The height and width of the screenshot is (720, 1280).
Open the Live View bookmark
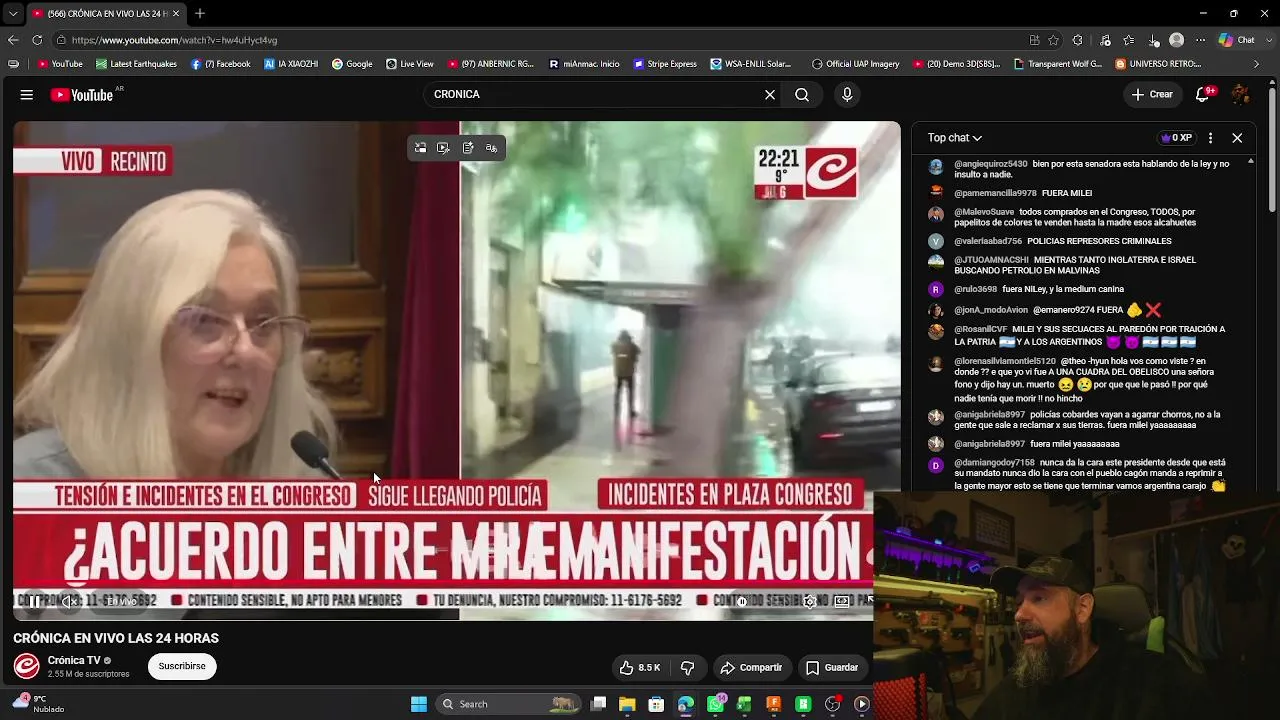point(410,64)
